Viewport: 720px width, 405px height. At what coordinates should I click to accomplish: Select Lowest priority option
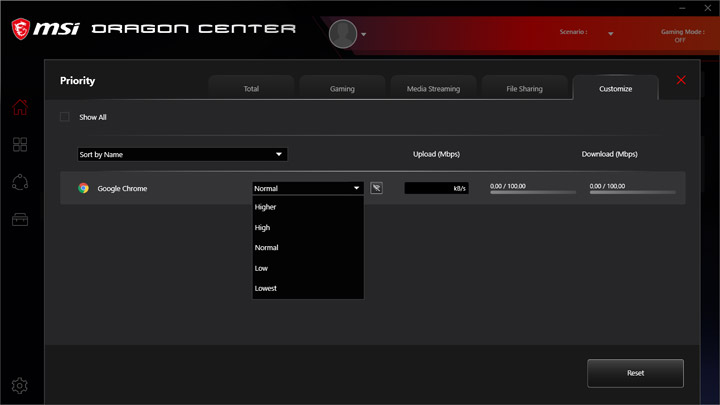[308, 288]
